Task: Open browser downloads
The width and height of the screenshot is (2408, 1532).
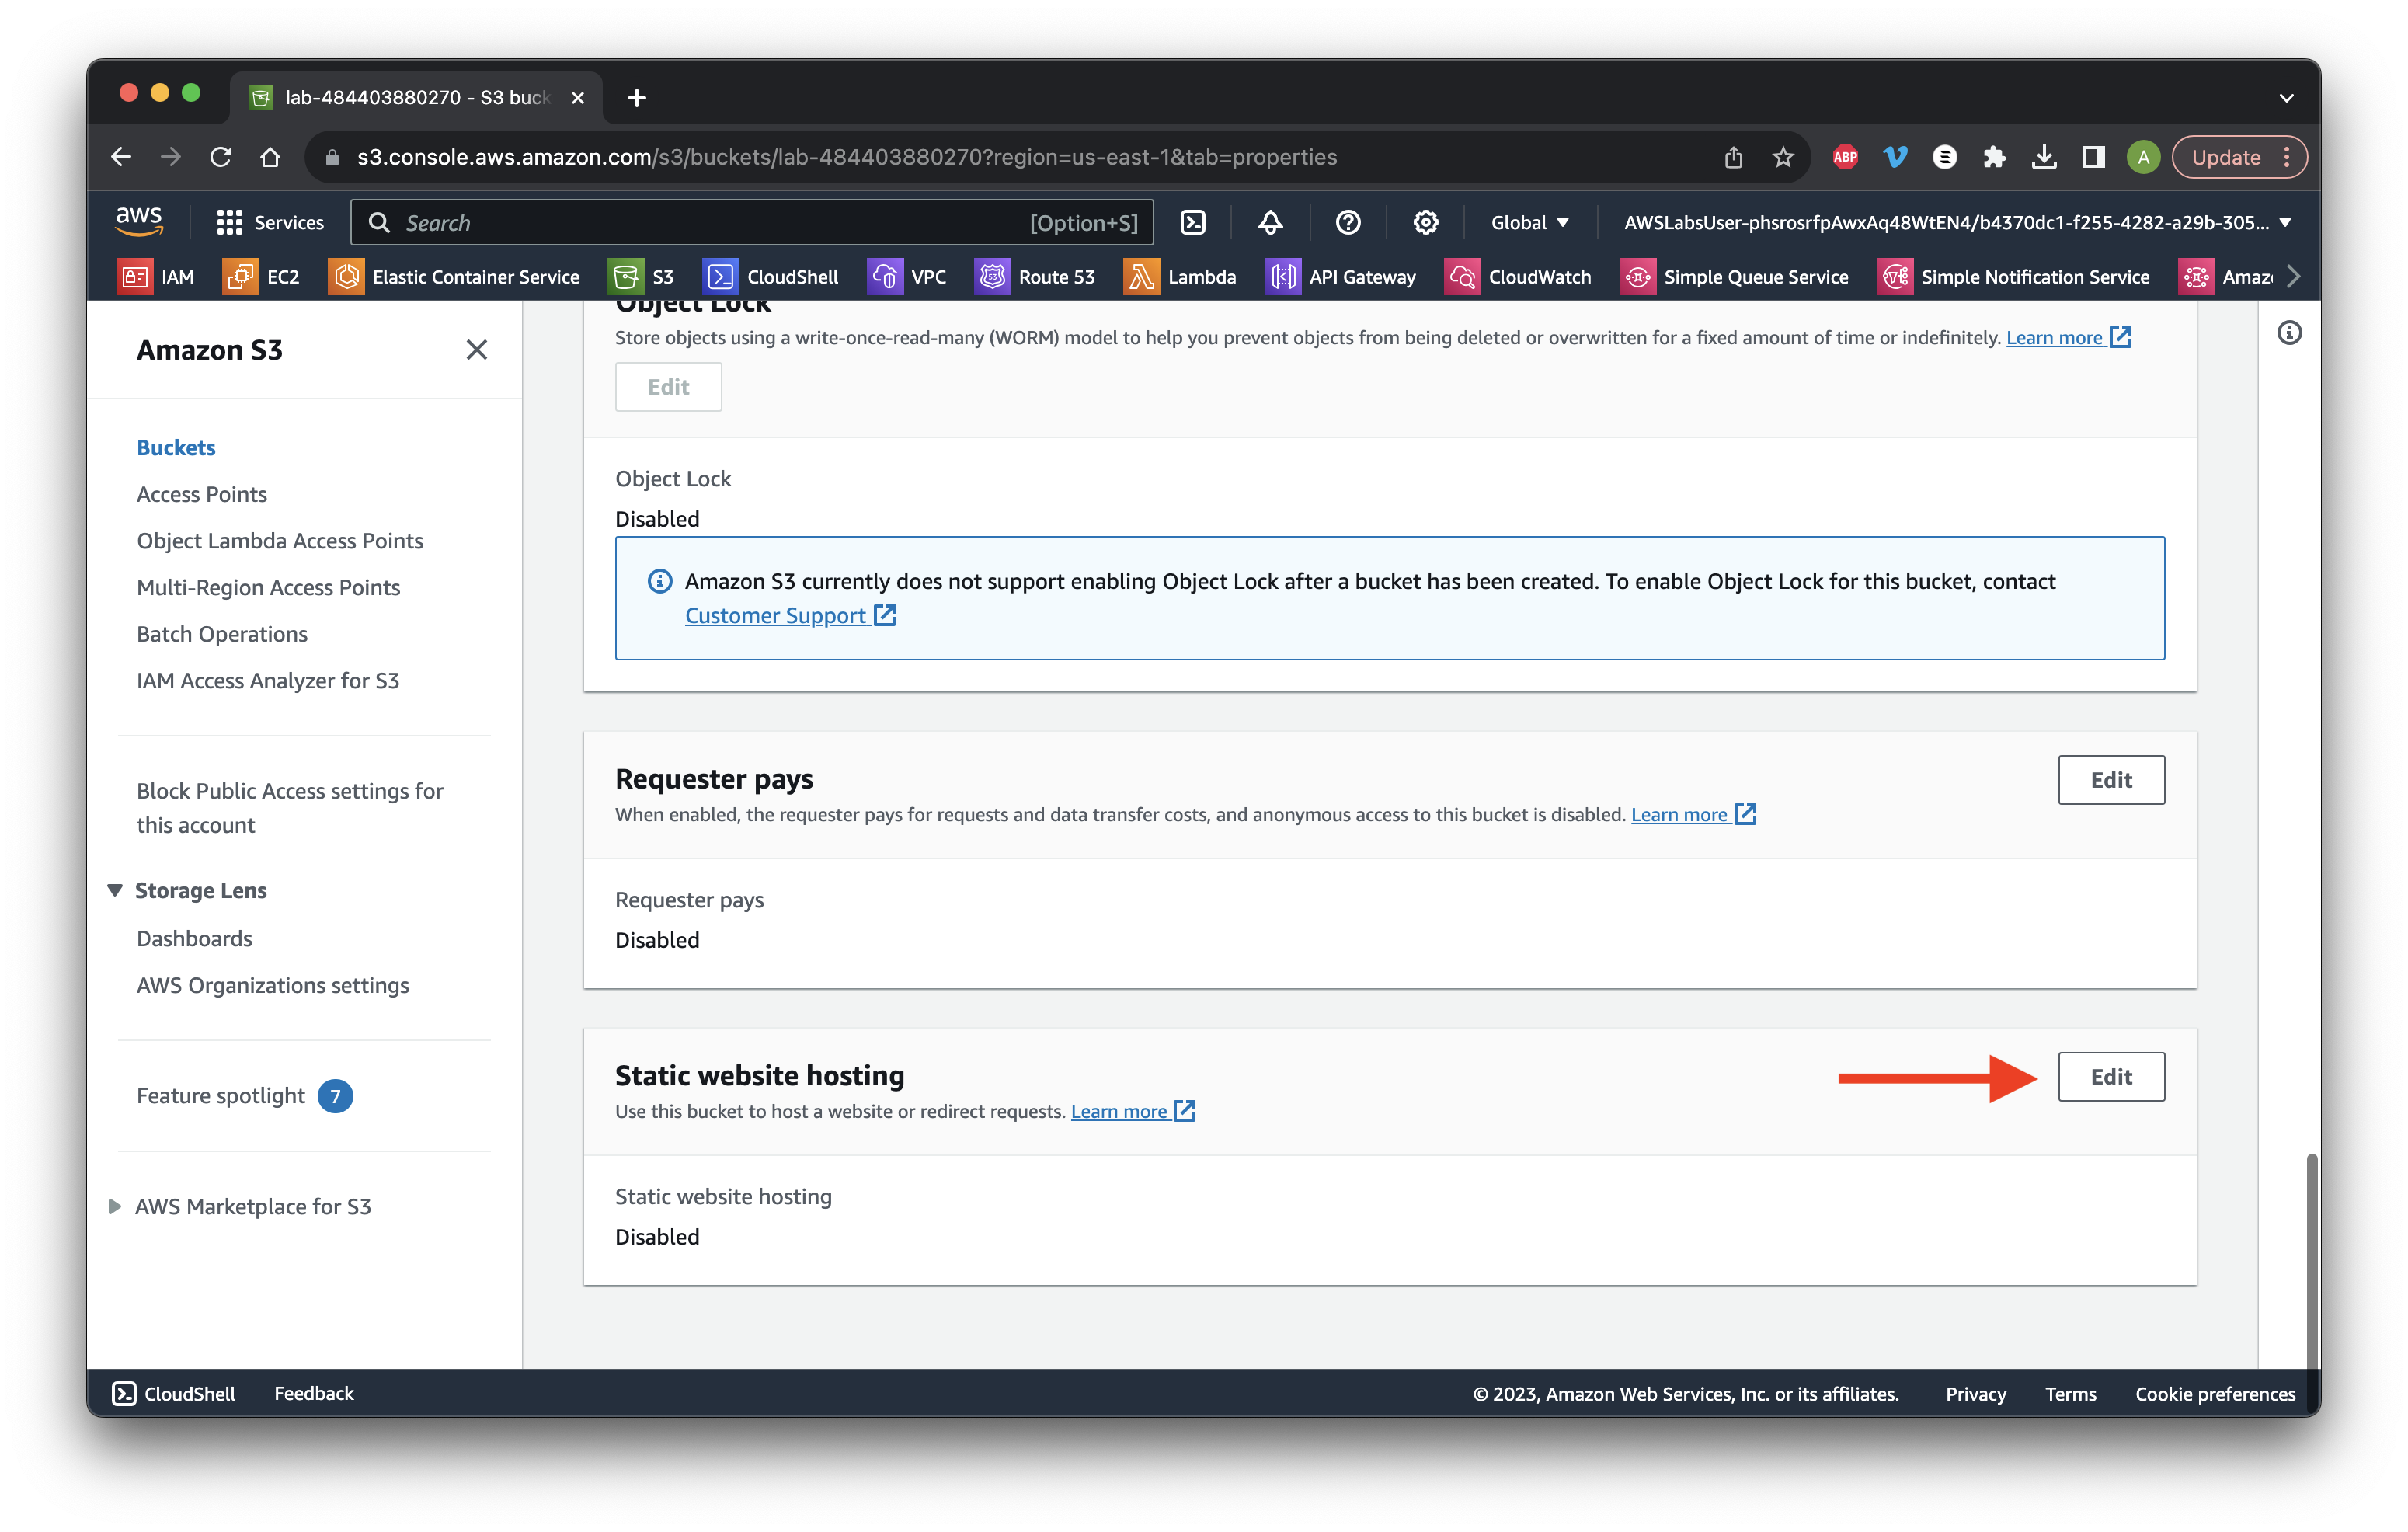Action: click(x=2044, y=157)
